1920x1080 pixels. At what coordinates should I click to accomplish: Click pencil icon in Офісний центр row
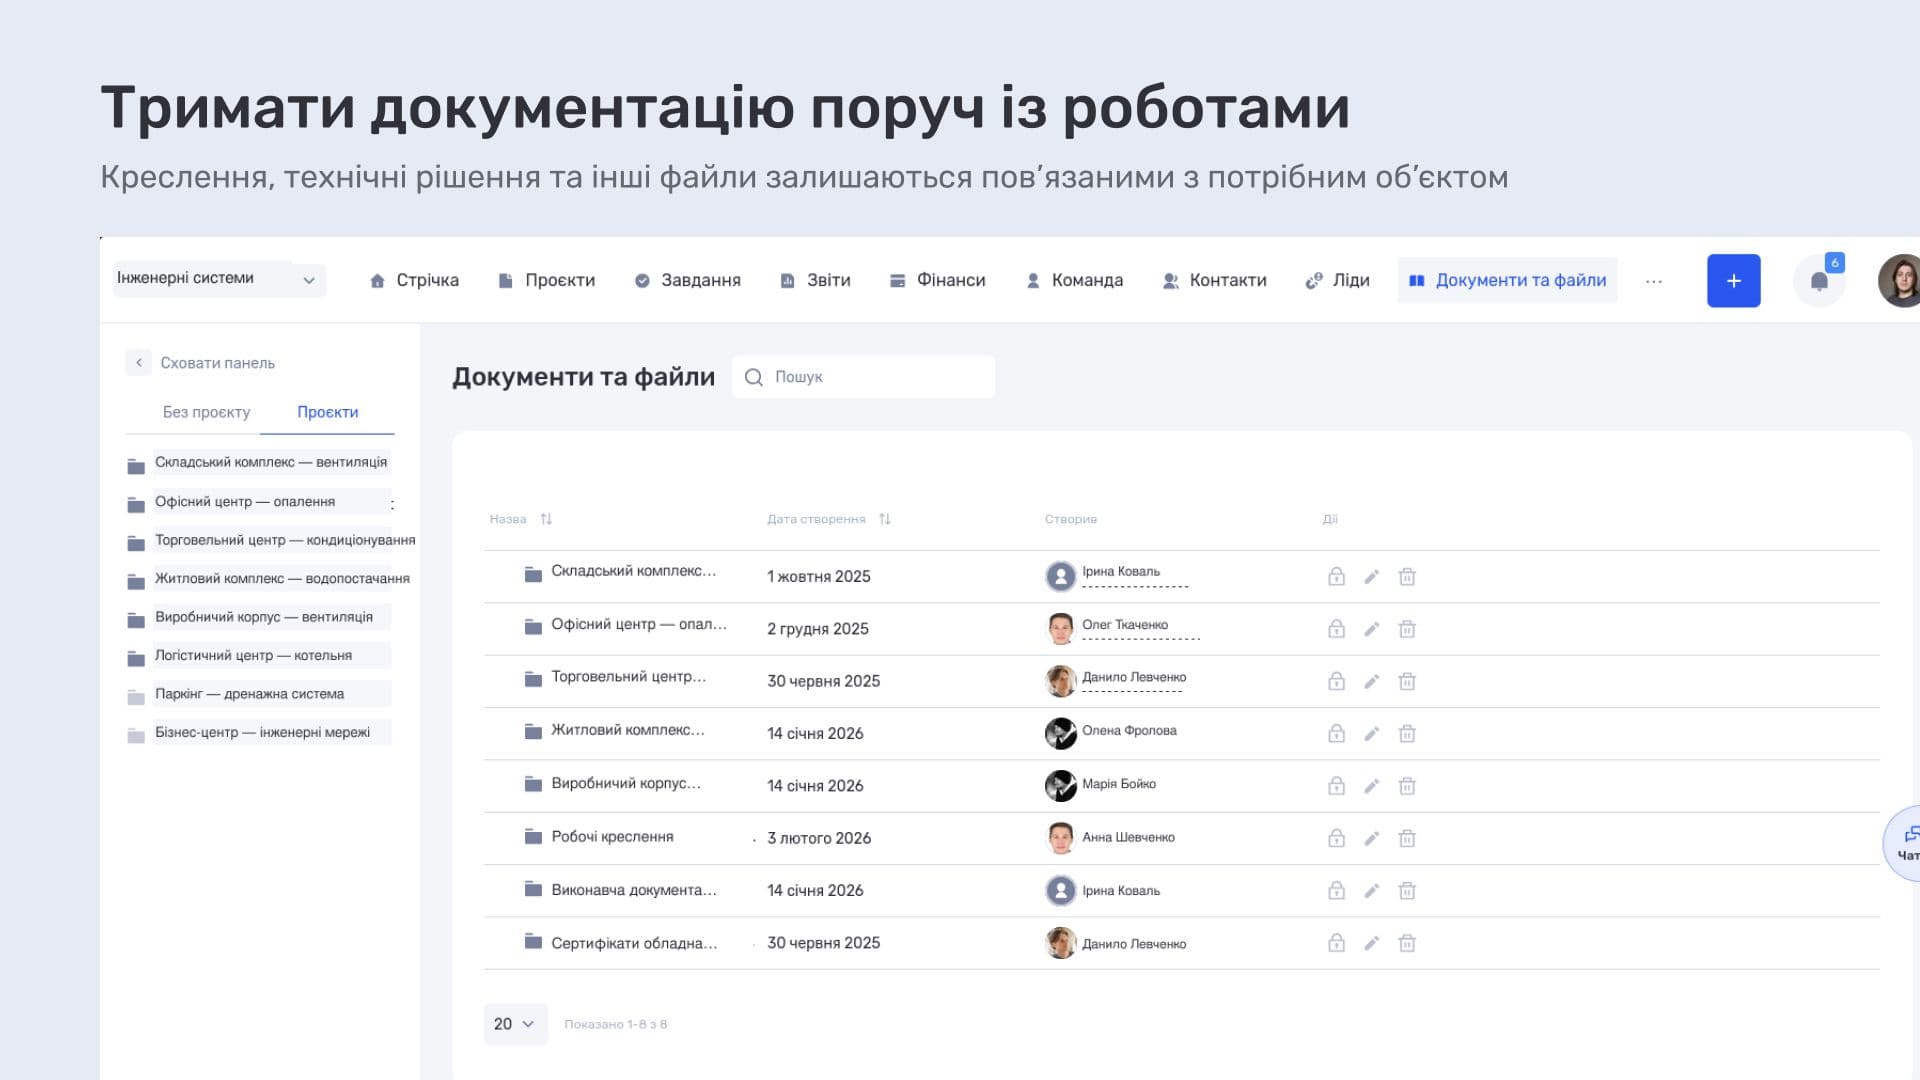[x=1371, y=629]
